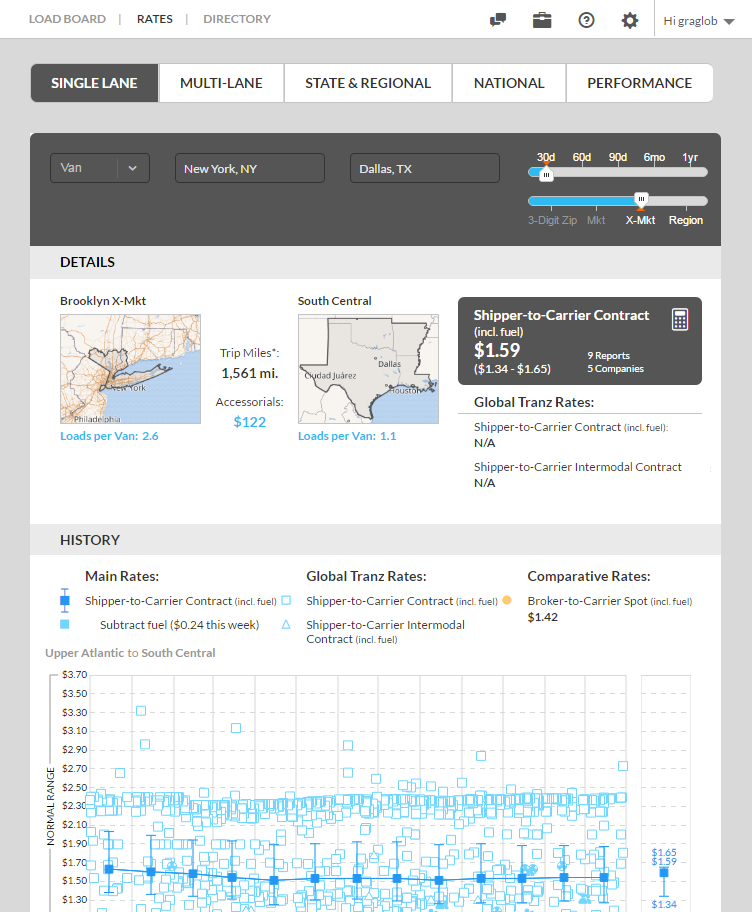Screen dimensions: 752x912
Task: Click the Spot rate $1.42 value
Action: 543,617
